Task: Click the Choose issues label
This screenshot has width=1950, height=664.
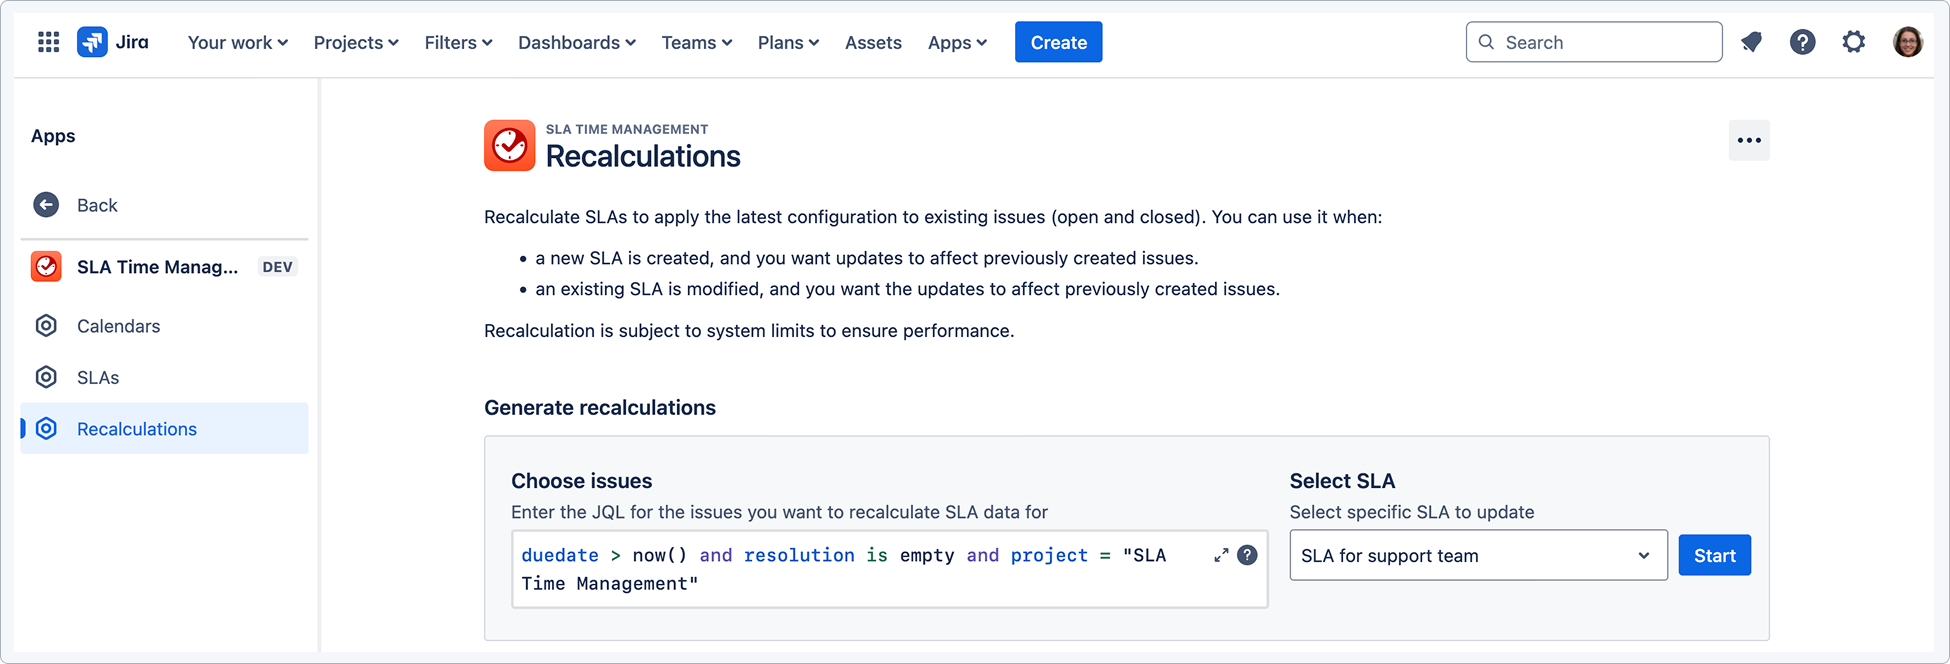Action: pos(582,481)
